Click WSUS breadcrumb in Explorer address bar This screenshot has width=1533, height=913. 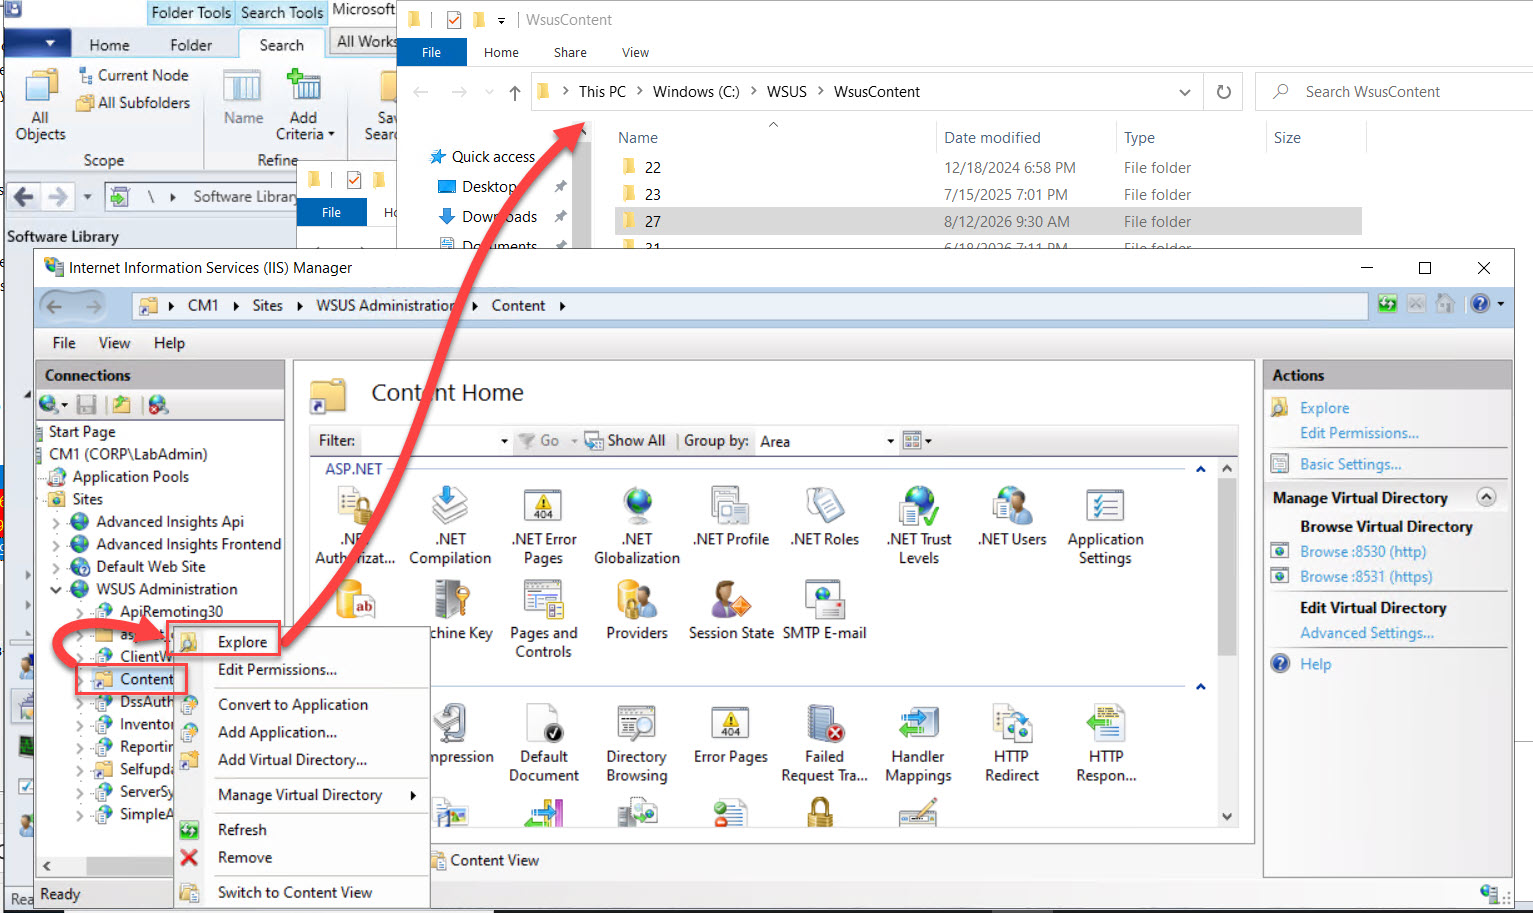coord(786,92)
